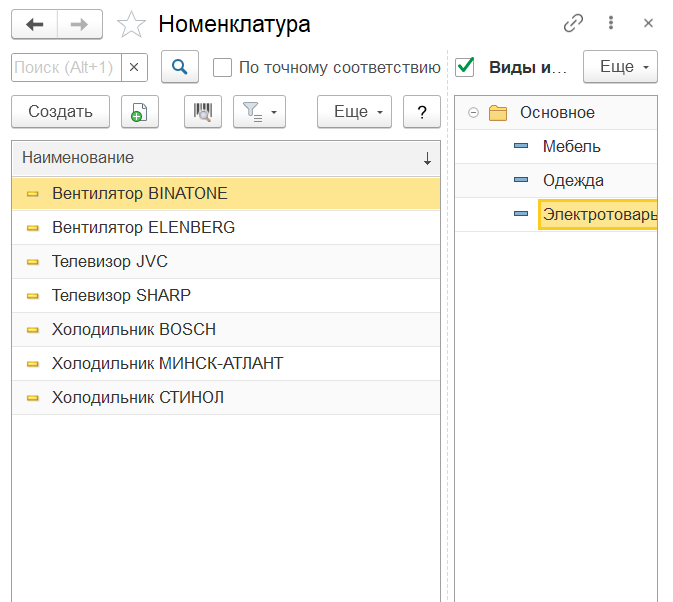Open barcode search icon
The width and height of the screenshot is (673, 602).
(203, 112)
